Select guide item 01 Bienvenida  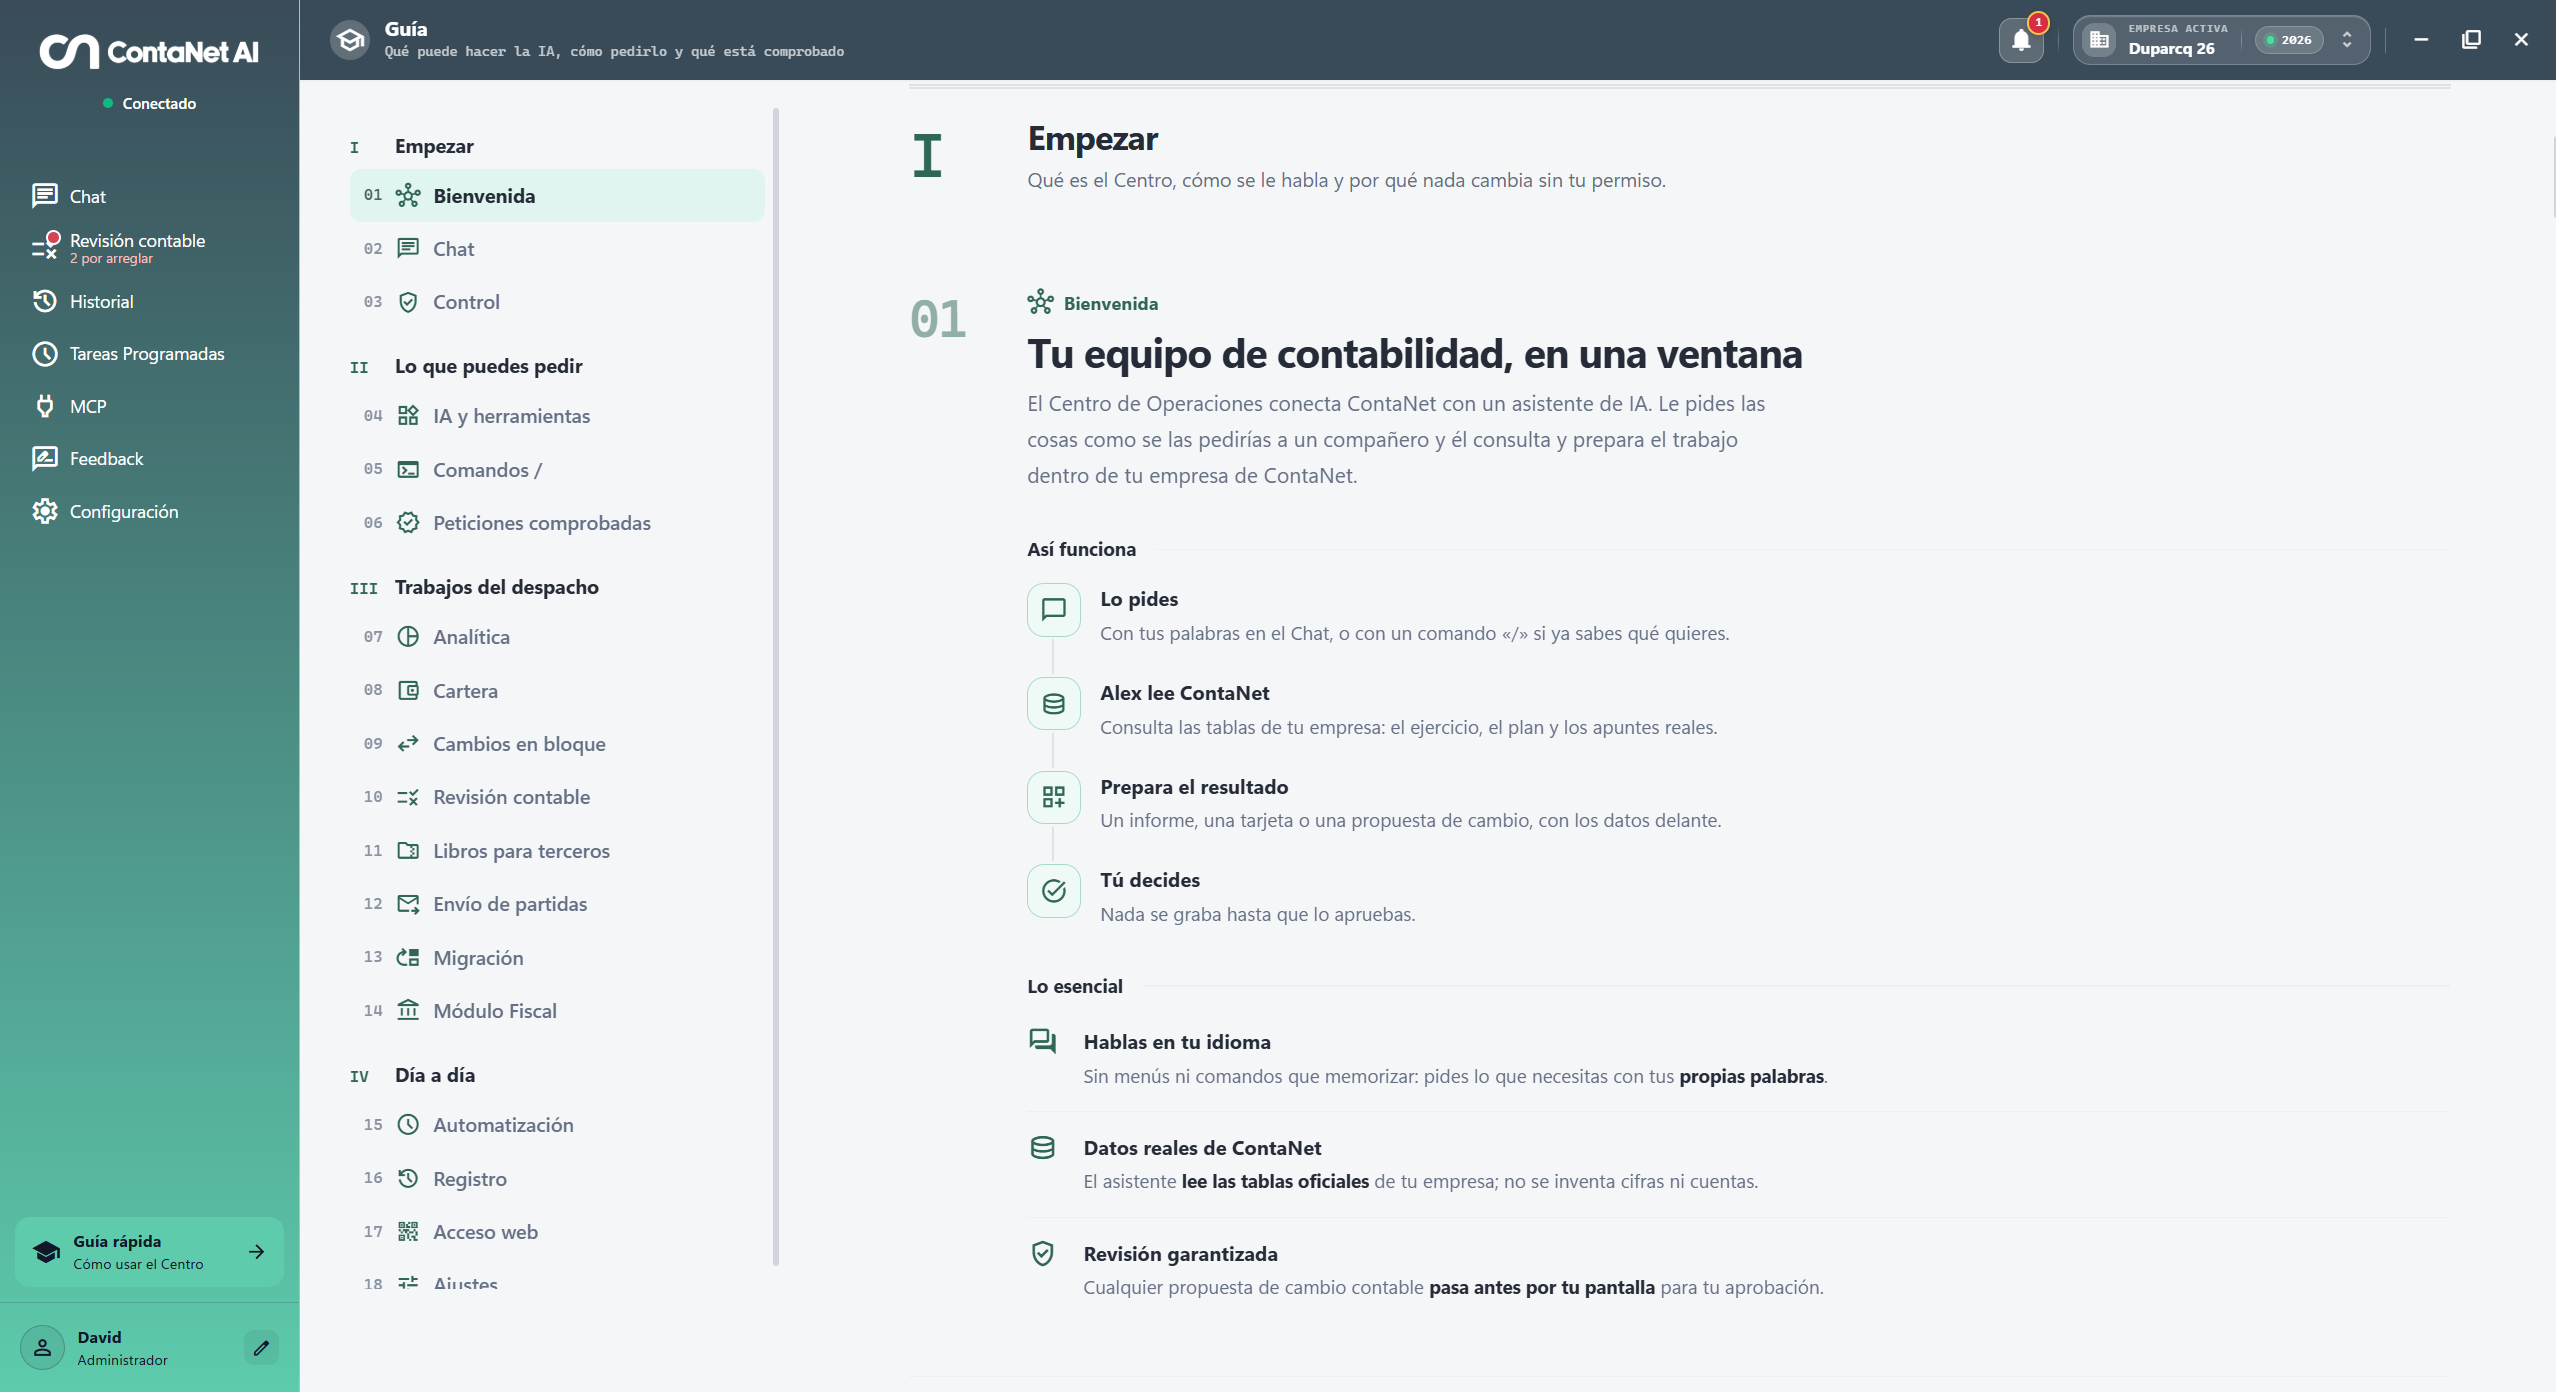557,196
